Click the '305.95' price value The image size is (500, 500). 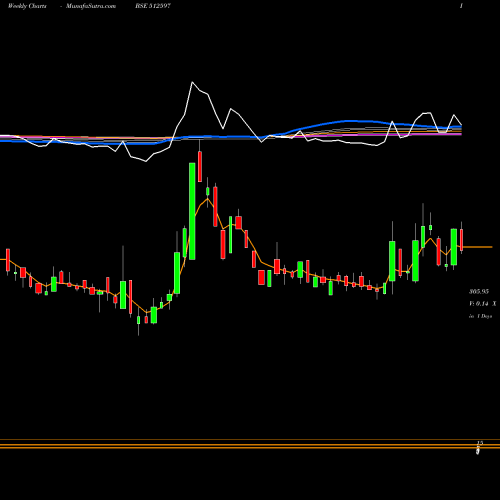(479, 291)
